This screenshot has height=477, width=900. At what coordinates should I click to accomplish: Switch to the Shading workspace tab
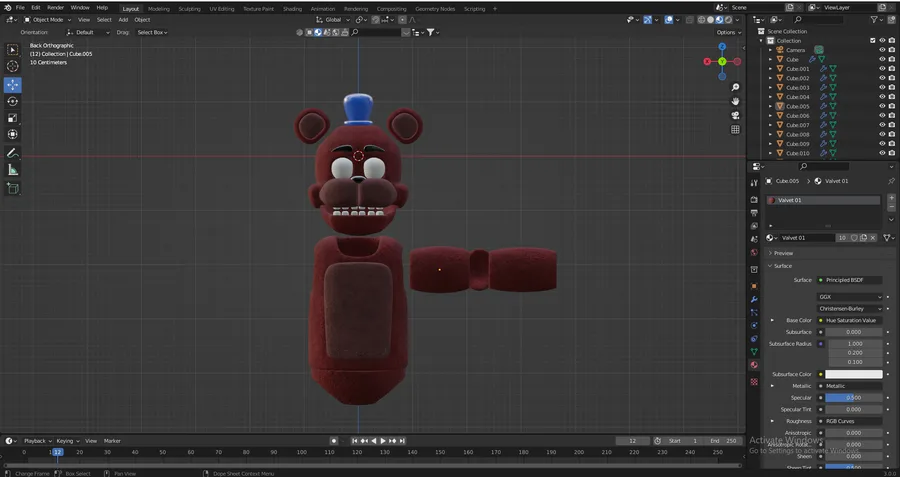292,9
